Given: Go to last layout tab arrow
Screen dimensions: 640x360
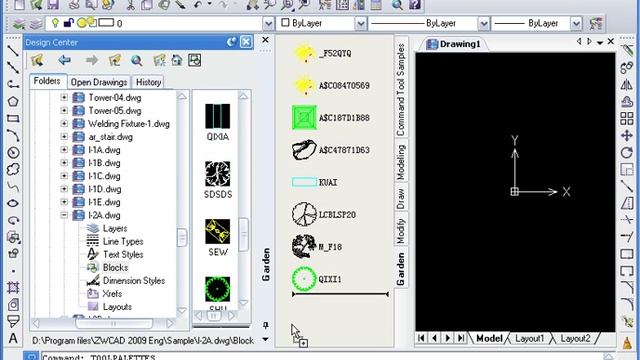Looking at the screenshot, I should (x=461, y=338).
